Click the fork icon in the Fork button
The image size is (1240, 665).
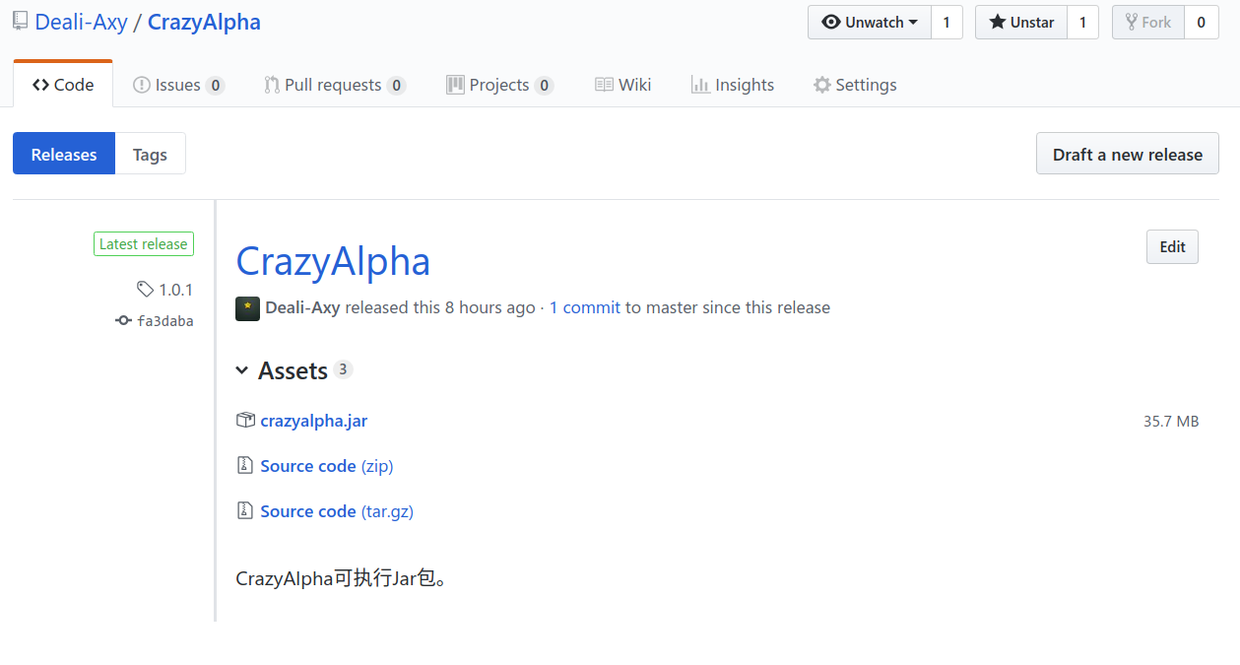(x=1131, y=22)
